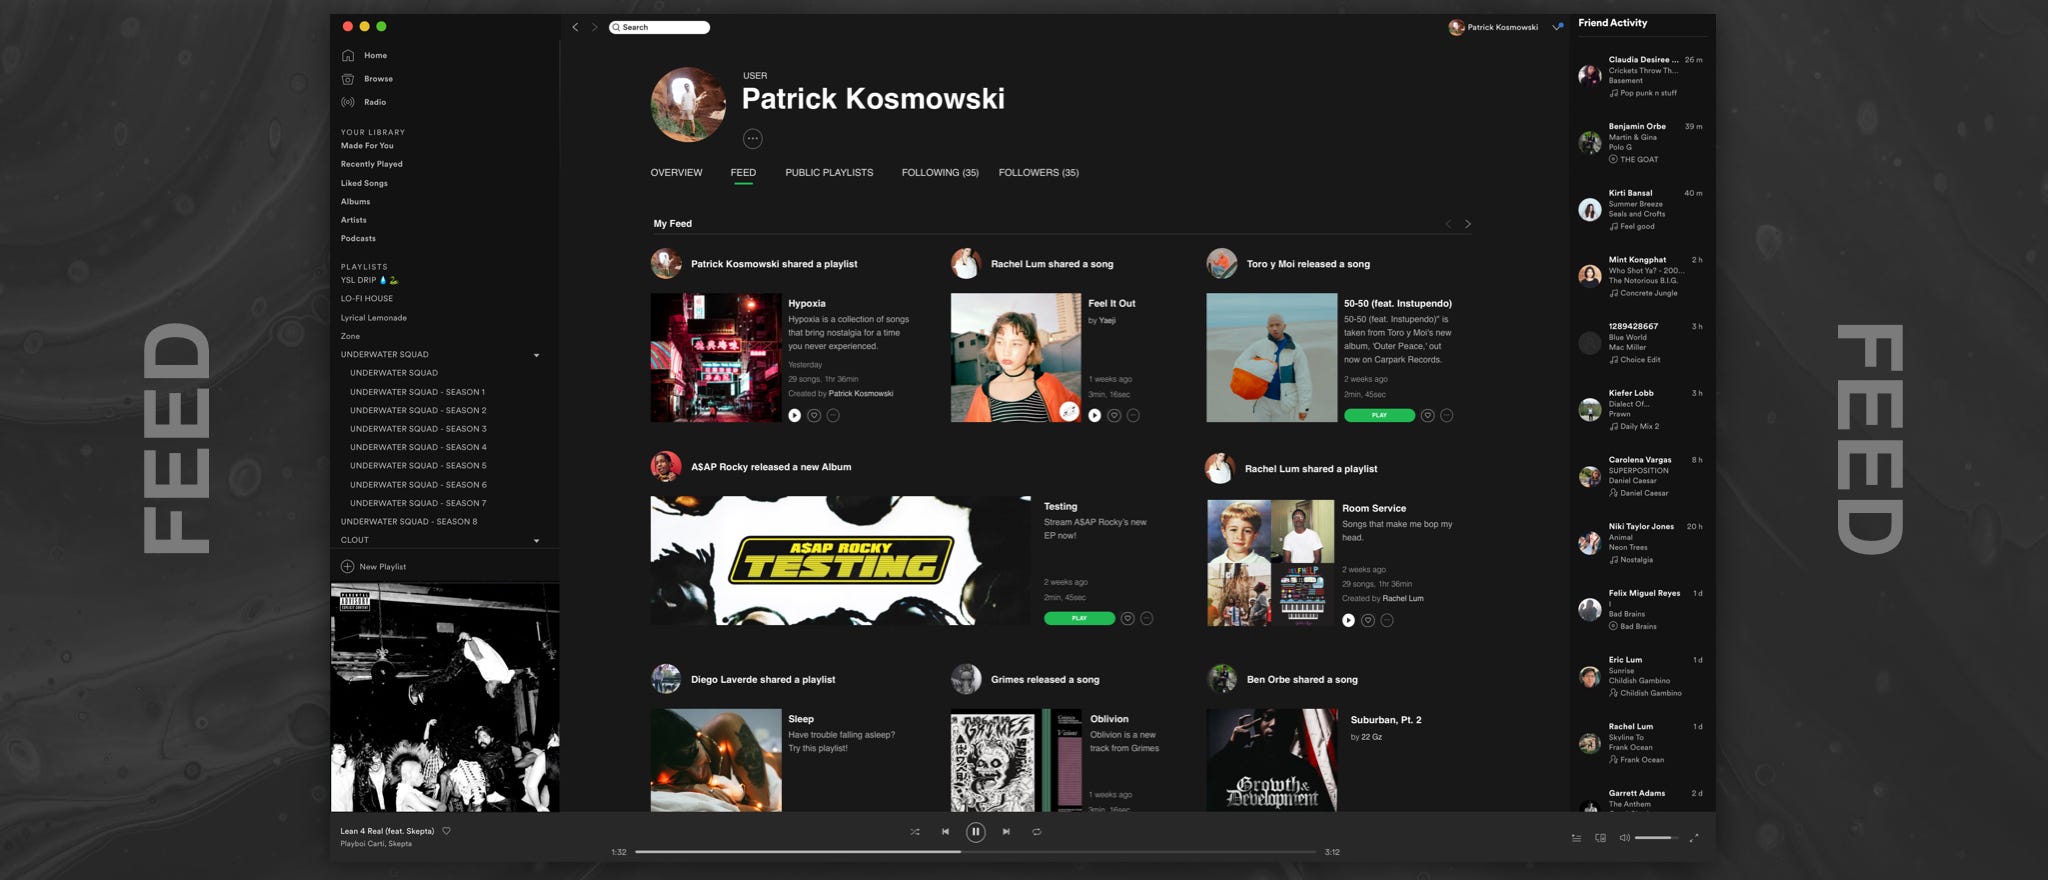Open more options for 50-50
Image resolution: width=2048 pixels, height=880 pixels.
coord(1447,415)
